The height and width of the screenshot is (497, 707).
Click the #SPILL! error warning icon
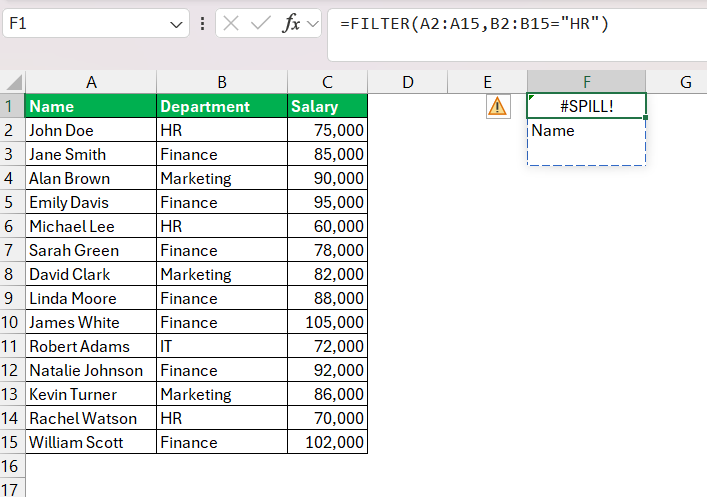coord(498,106)
